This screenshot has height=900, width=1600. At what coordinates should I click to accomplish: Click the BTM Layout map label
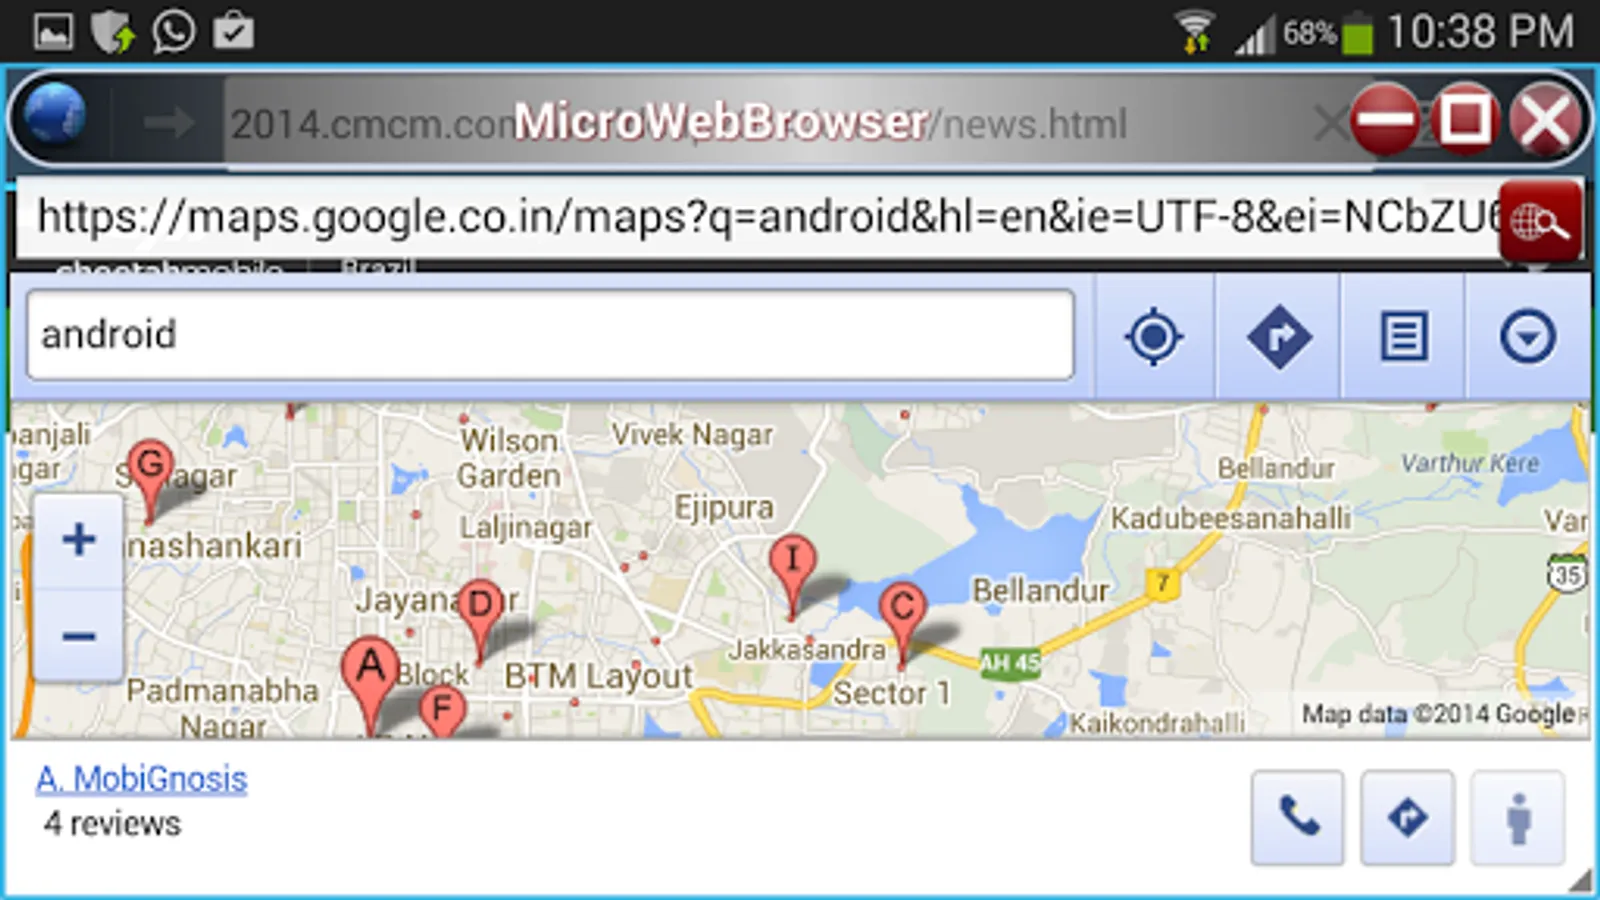(598, 677)
